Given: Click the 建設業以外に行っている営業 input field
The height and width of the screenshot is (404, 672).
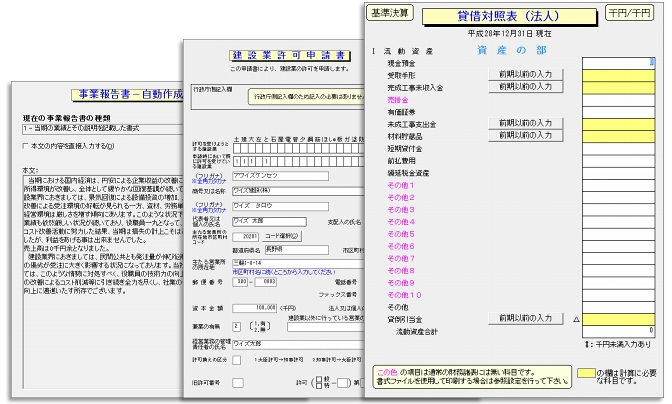Looking at the screenshot, I should pyautogui.click(x=326, y=327).
